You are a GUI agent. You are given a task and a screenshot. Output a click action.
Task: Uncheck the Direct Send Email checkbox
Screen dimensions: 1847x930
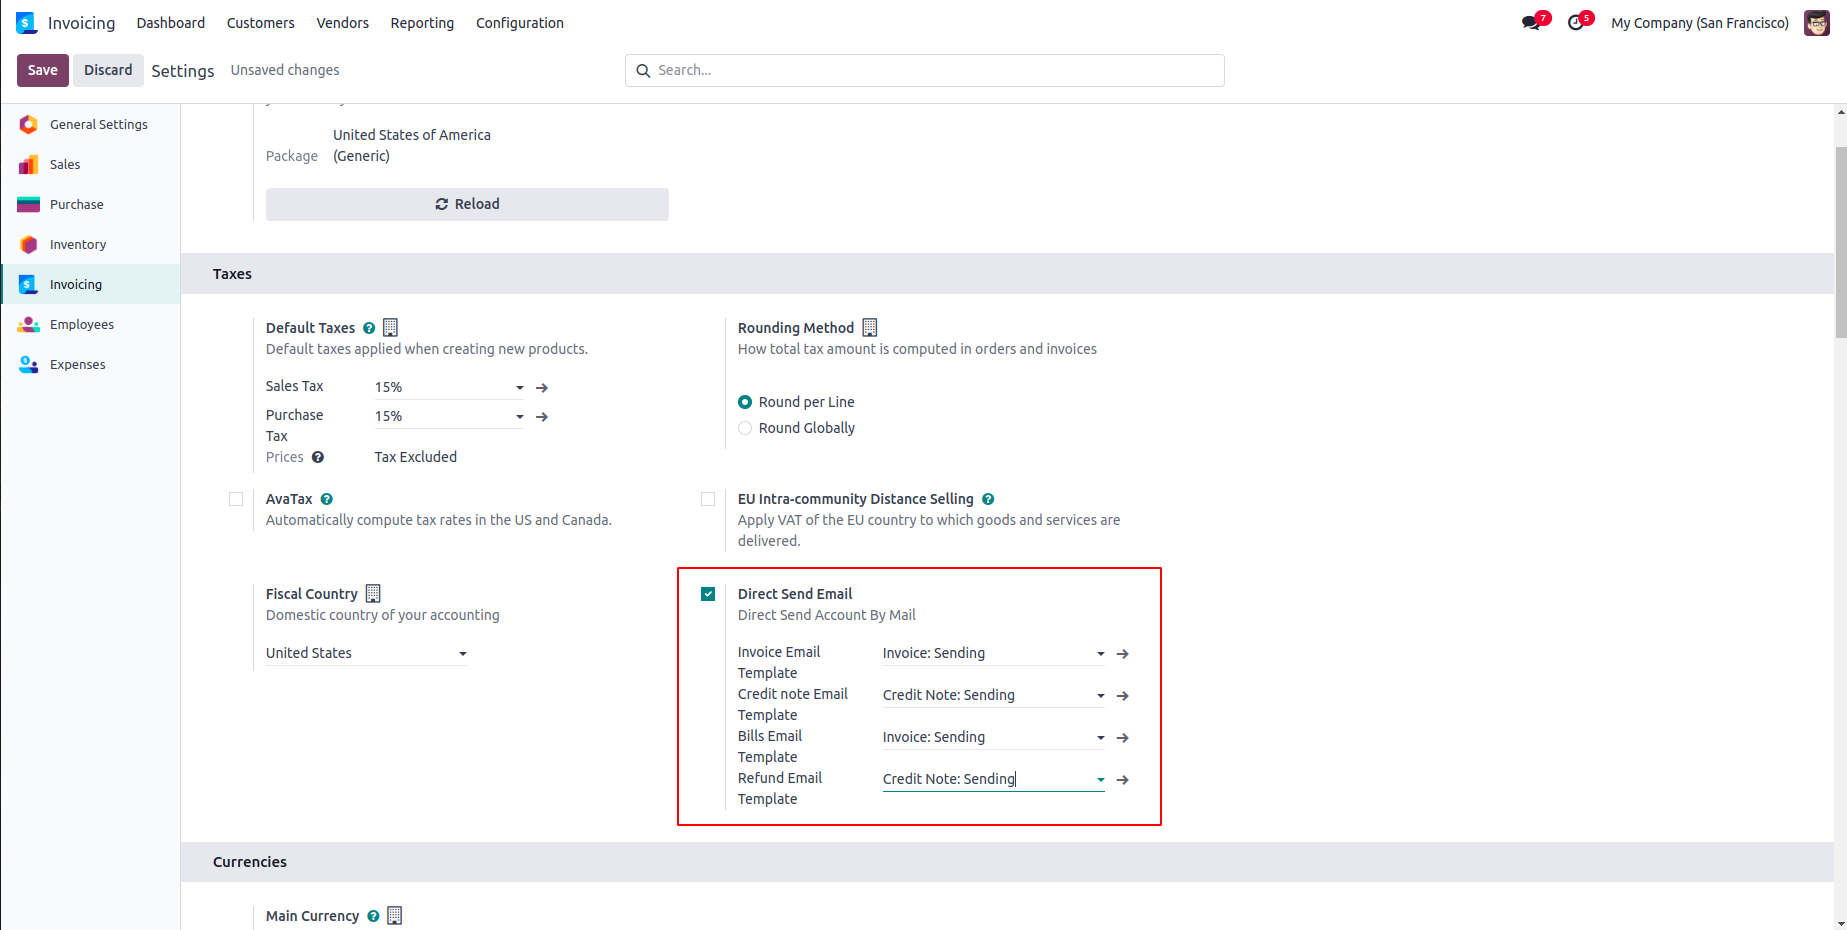tap(708, 594)
